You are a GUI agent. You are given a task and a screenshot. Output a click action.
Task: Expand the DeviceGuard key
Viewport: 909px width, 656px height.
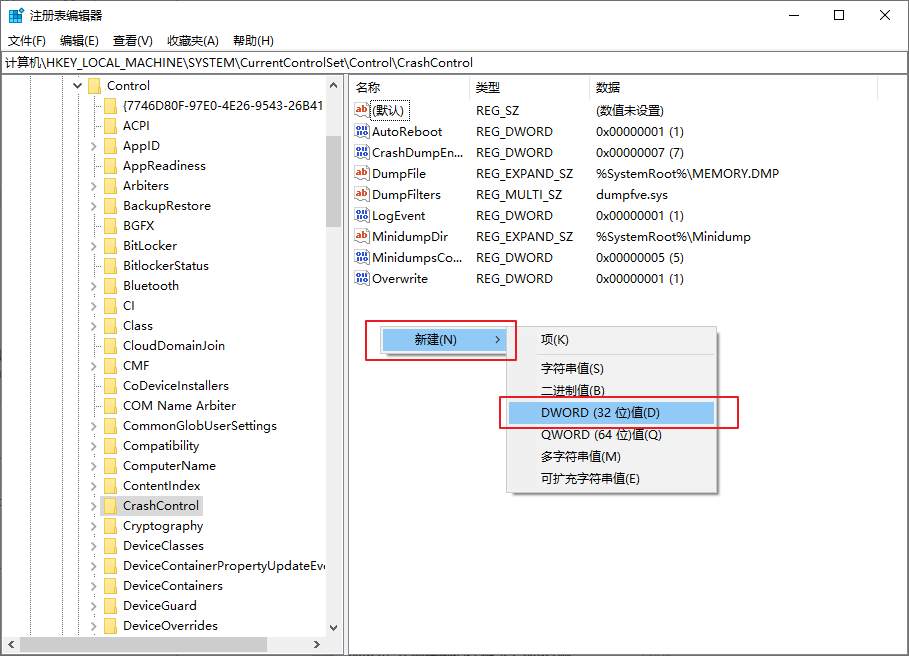[x=94, y=606]
